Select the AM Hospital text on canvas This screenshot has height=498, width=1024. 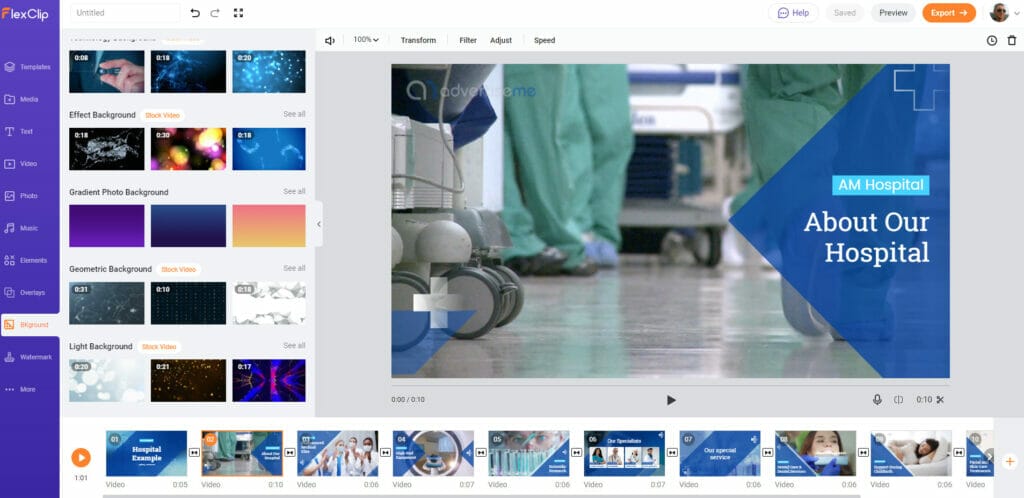(880, 185)
